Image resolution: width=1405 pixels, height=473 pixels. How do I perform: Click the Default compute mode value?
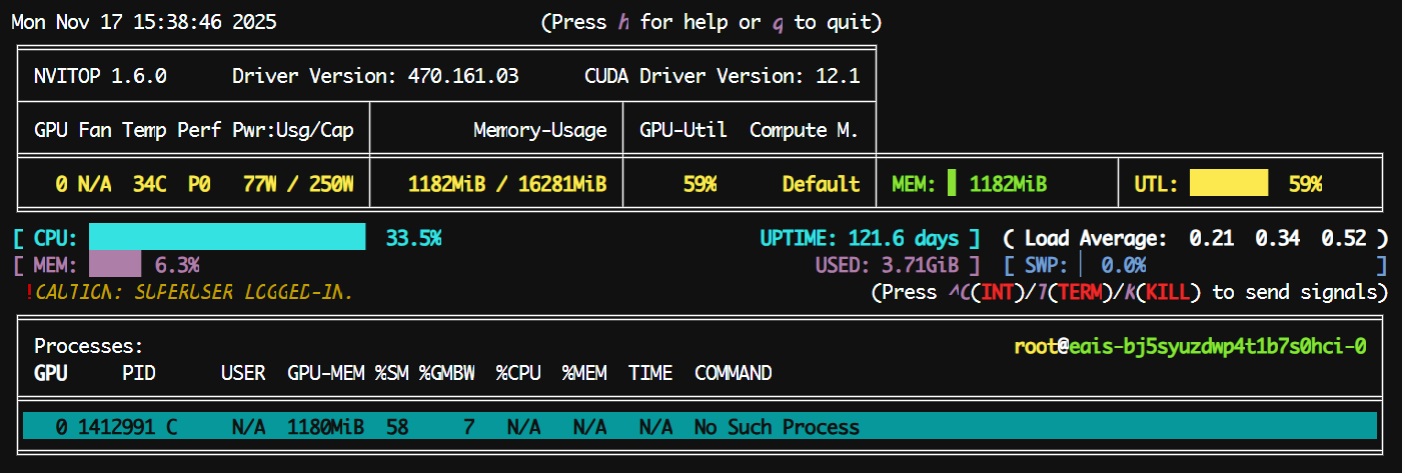click(821, 184)
